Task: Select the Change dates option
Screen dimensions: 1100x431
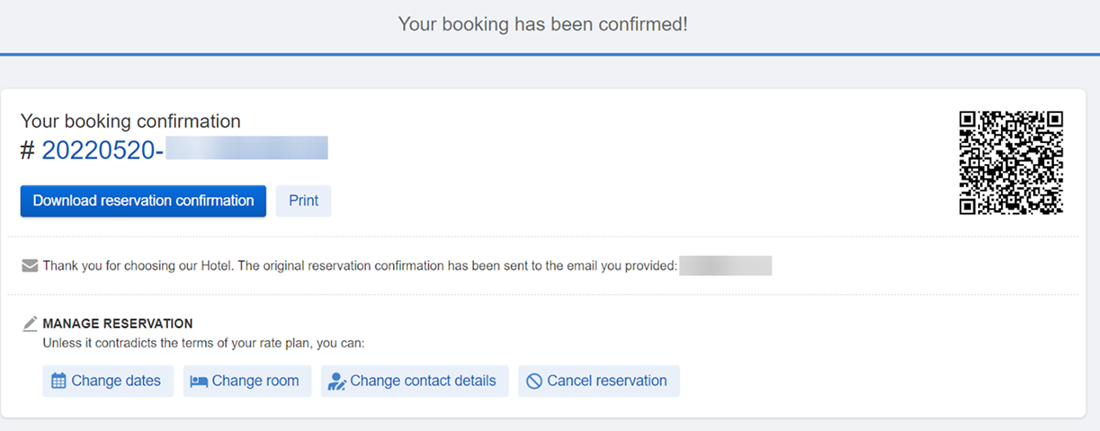Action: (108, 381)
